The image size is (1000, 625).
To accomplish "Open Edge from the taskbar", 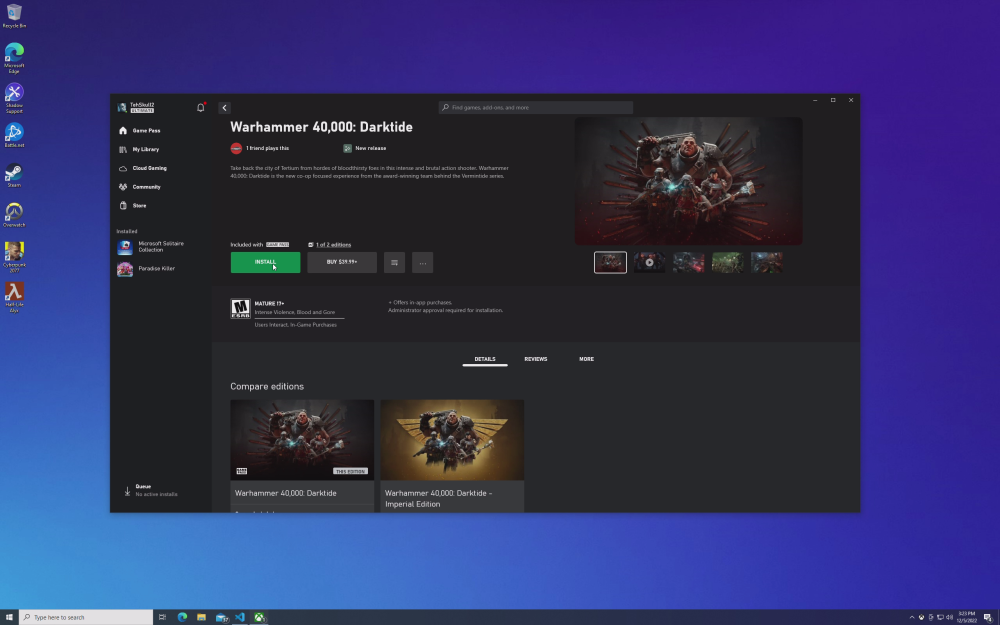I will click(x=182, y=617).
